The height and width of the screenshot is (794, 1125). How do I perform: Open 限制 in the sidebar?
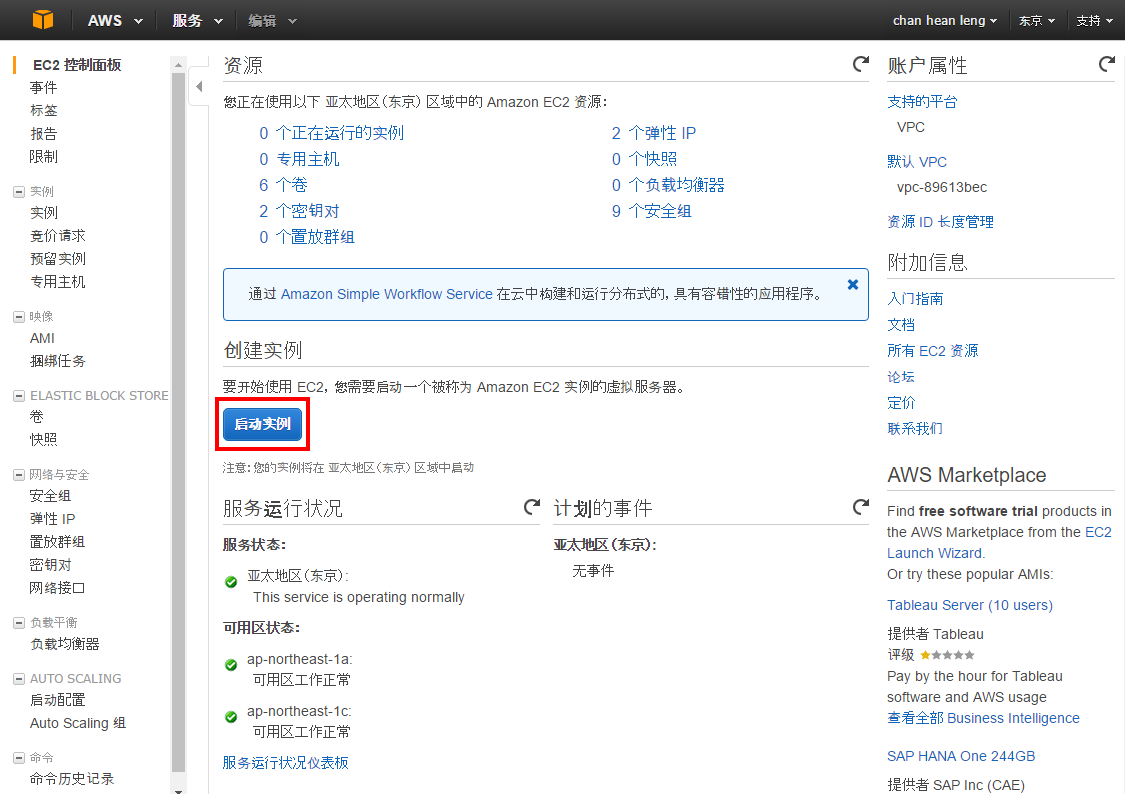coord(43,156)
